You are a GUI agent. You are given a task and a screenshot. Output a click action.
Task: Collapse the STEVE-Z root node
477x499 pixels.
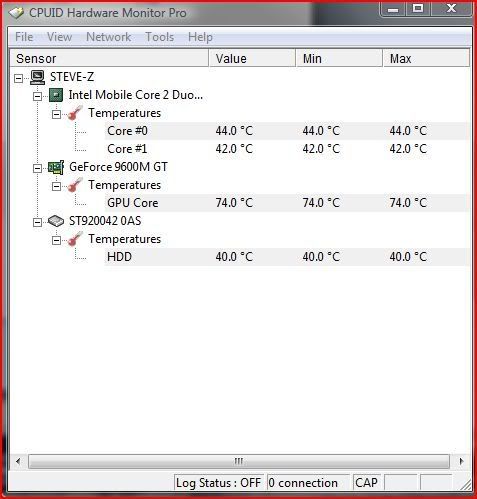click(19, 78)
